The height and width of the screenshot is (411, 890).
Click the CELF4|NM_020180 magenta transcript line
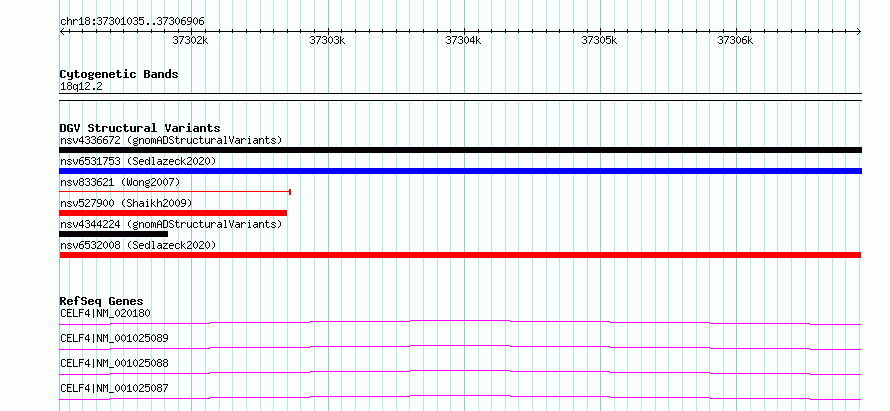coord(460,322)
